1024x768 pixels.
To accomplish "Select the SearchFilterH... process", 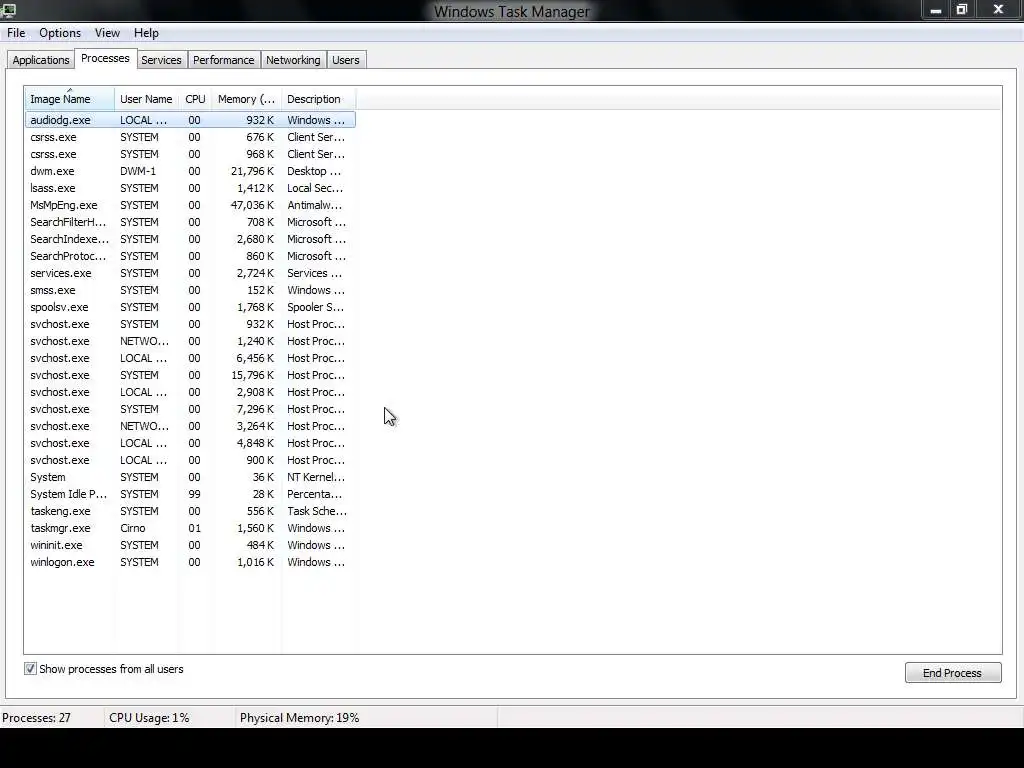I will 190,222.
